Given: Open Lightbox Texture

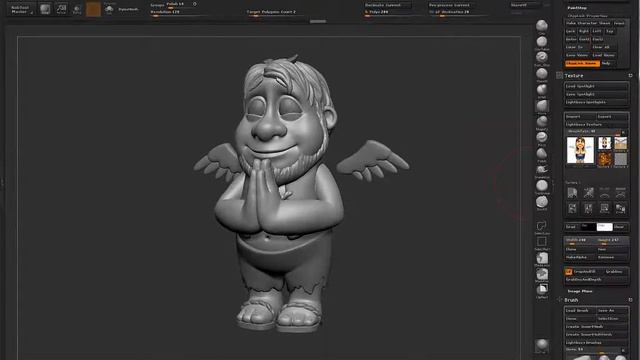Looking at the screenshot, I should pyautogui.click(x=596, y=124).
